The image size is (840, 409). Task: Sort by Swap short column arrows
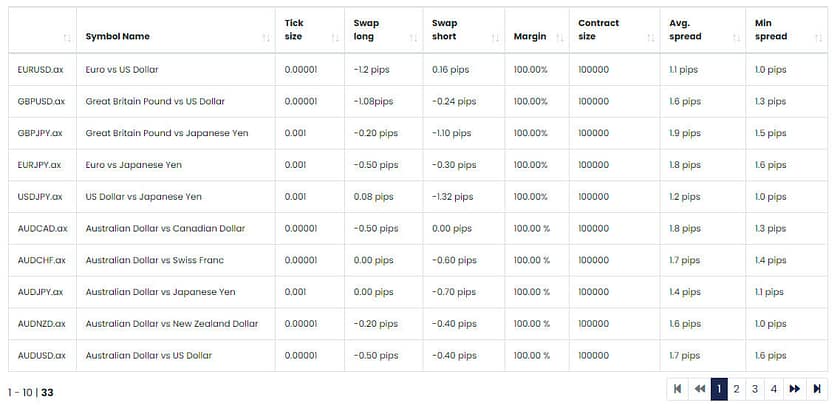tap(495, 37)
